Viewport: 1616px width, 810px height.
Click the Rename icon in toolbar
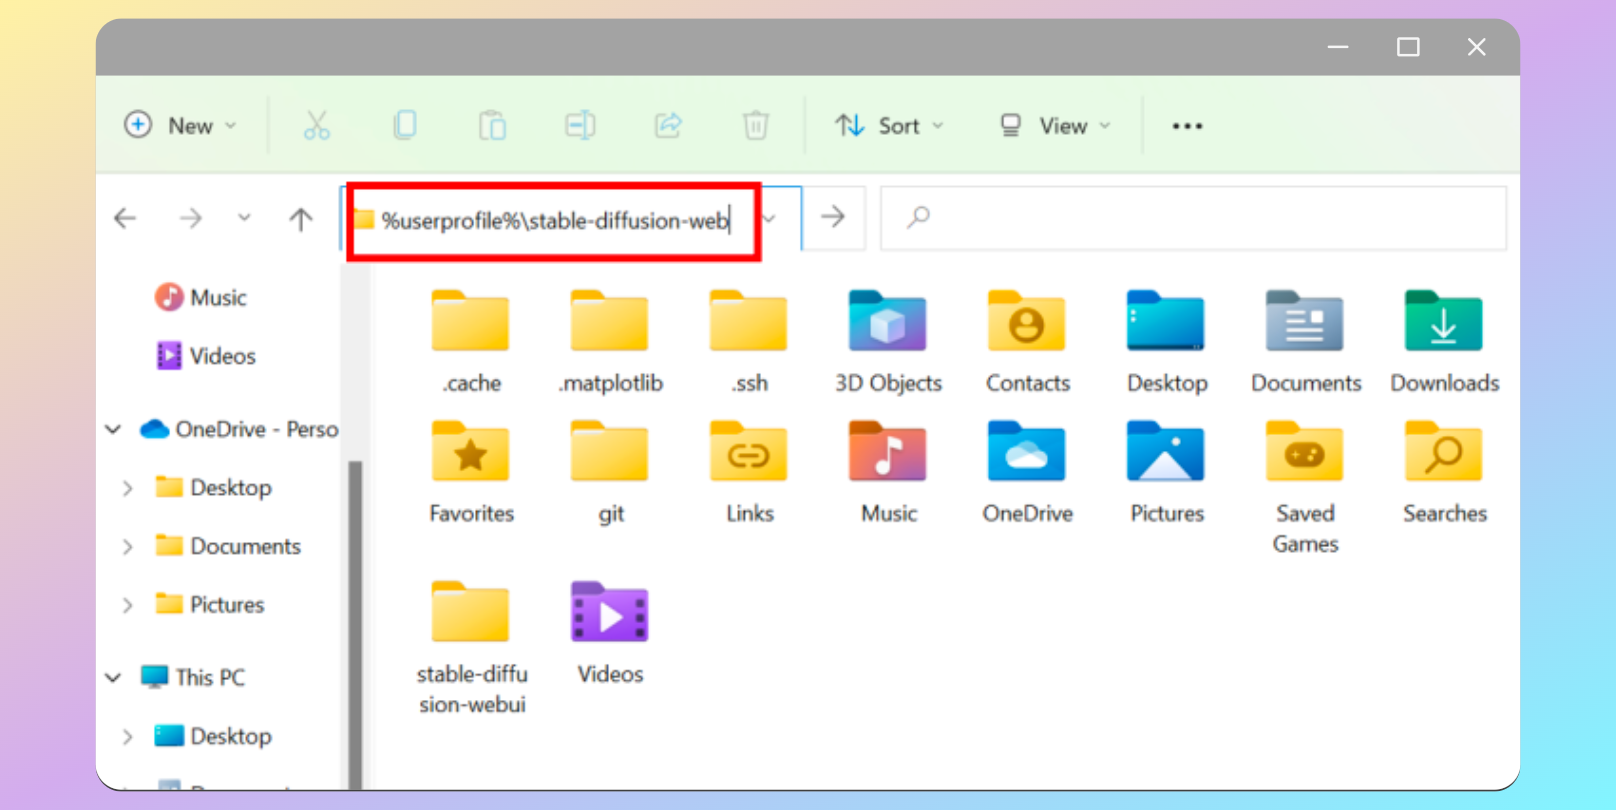coord(580,125)
